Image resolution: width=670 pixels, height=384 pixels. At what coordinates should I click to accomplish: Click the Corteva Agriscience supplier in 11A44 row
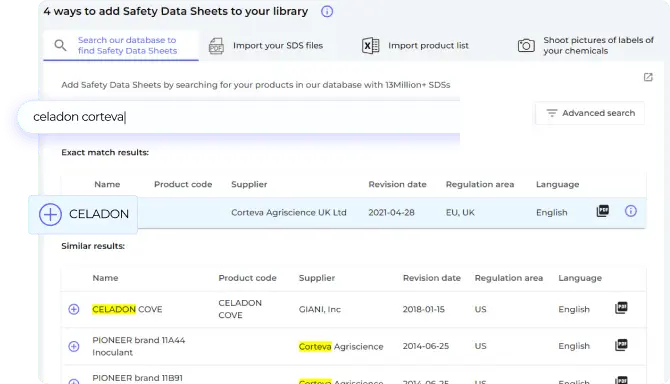click(x=341, y=346)
